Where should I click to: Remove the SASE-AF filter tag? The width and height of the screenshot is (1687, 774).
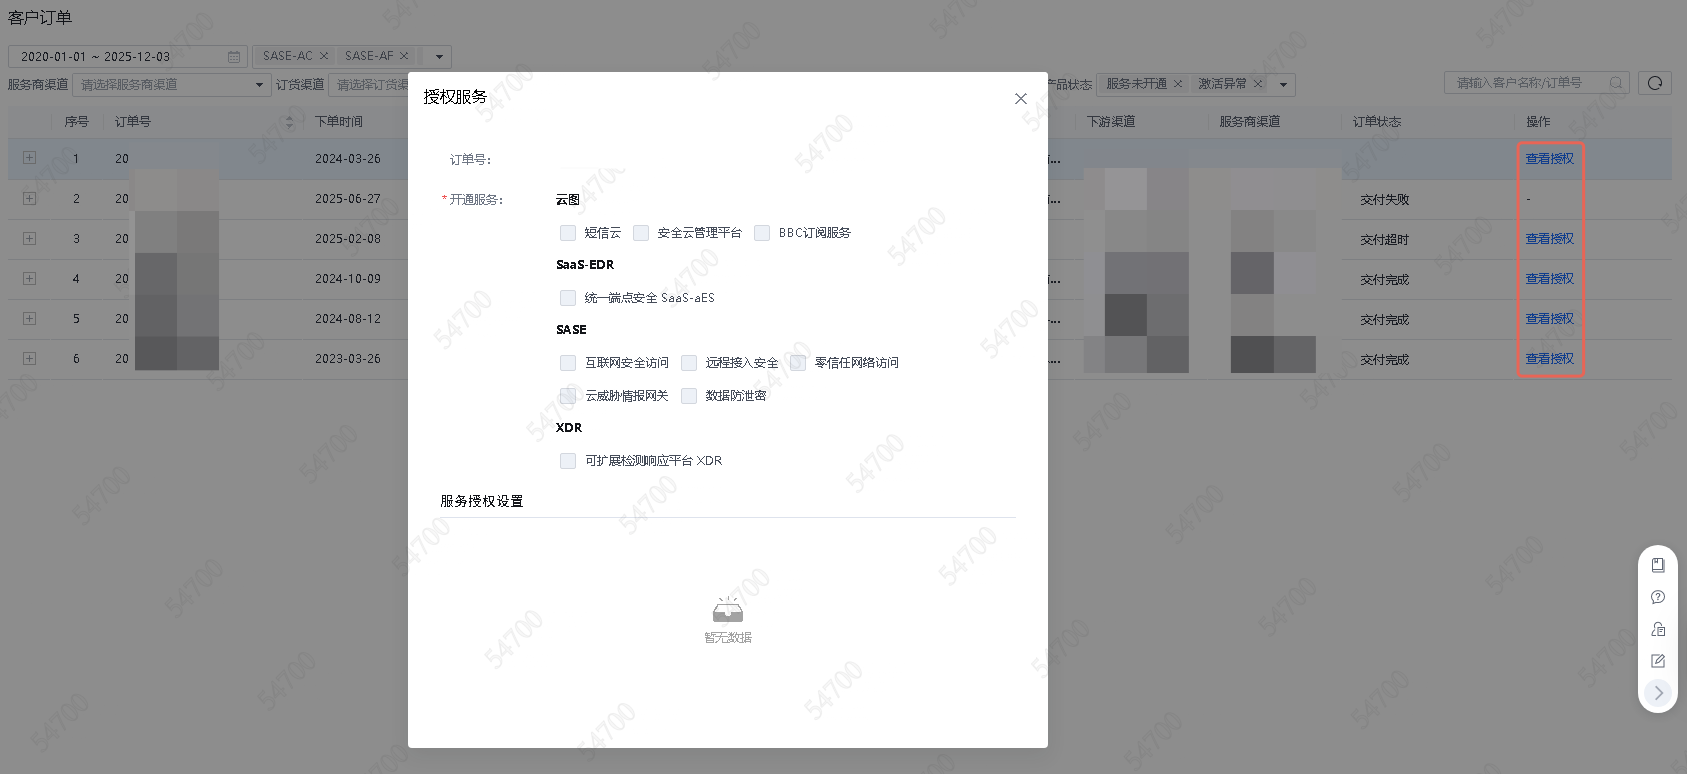click(x=404, y=56)
